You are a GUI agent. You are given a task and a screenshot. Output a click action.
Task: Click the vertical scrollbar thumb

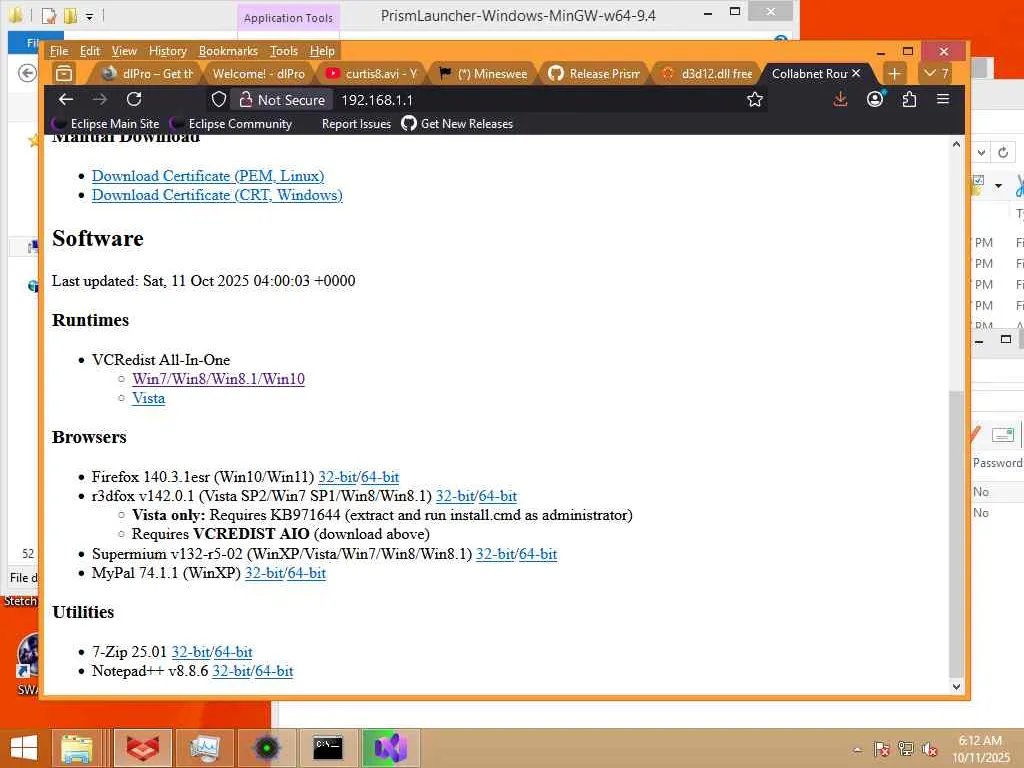[956, 534]
